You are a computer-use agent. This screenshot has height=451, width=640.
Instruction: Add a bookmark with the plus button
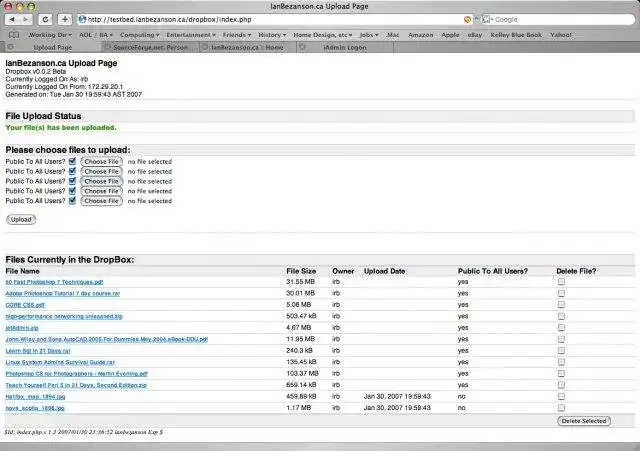click(65, 19)
